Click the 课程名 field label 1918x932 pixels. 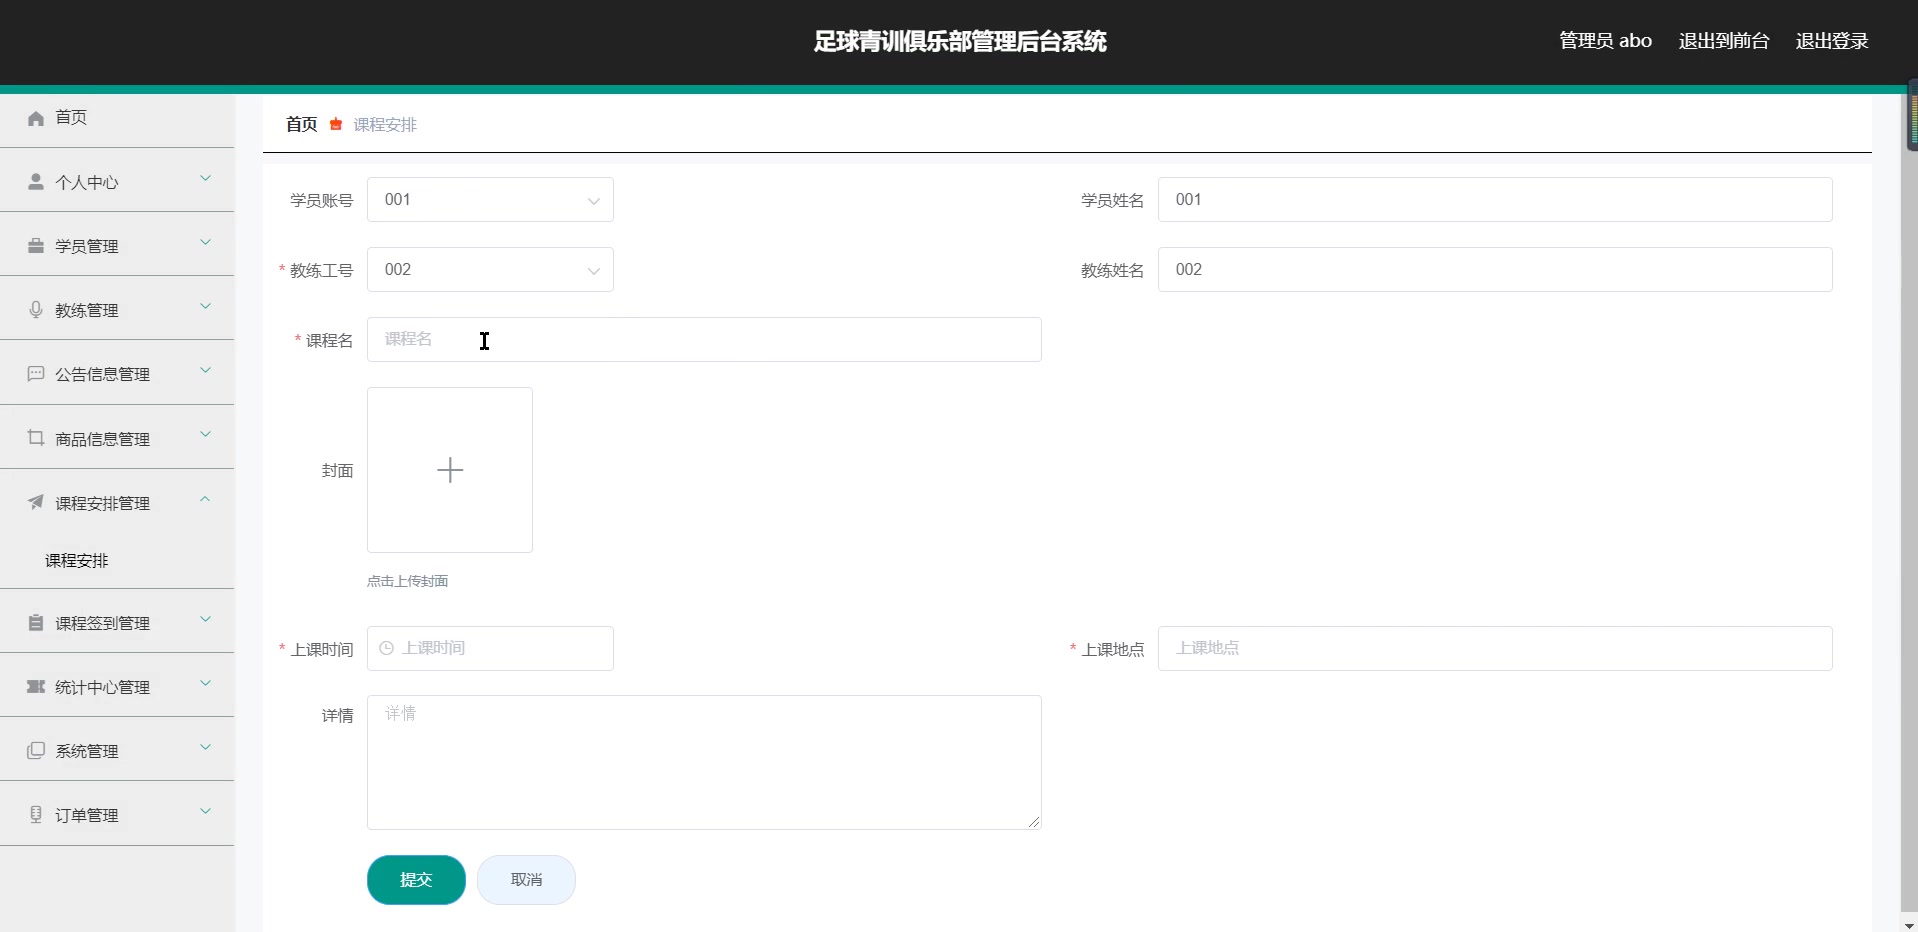329,341
